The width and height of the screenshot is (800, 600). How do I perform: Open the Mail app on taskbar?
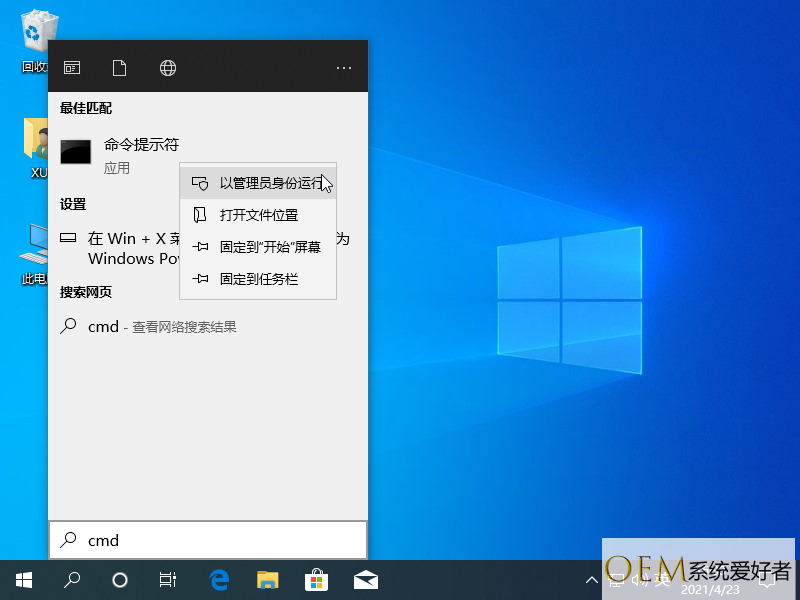point(365,579)
